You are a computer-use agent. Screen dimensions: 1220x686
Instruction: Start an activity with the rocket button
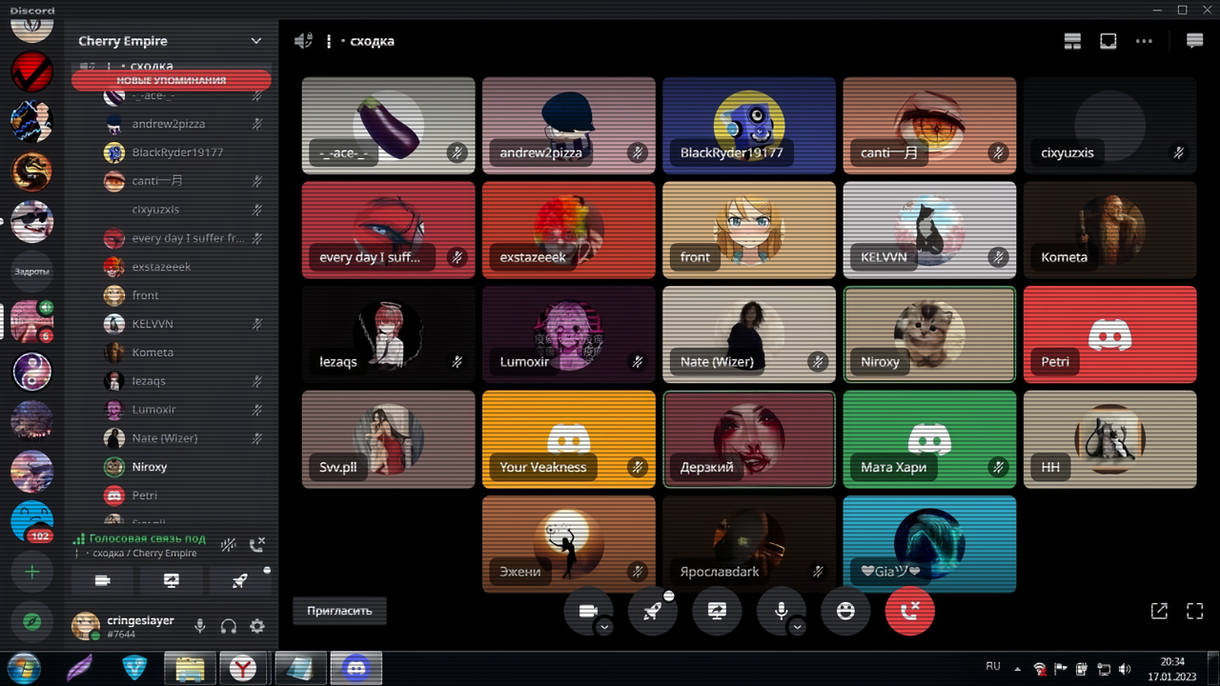(652, 611)
